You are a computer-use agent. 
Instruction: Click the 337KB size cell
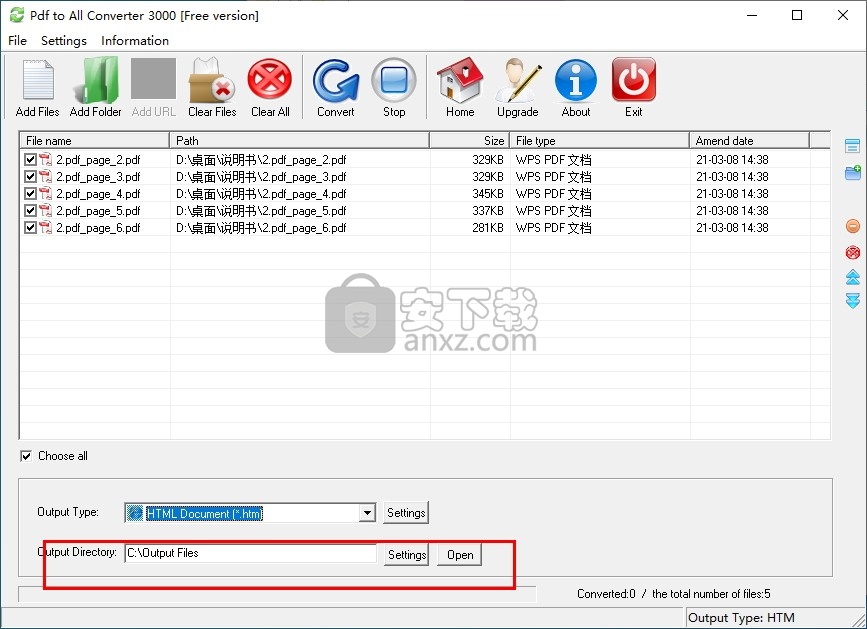488,211
